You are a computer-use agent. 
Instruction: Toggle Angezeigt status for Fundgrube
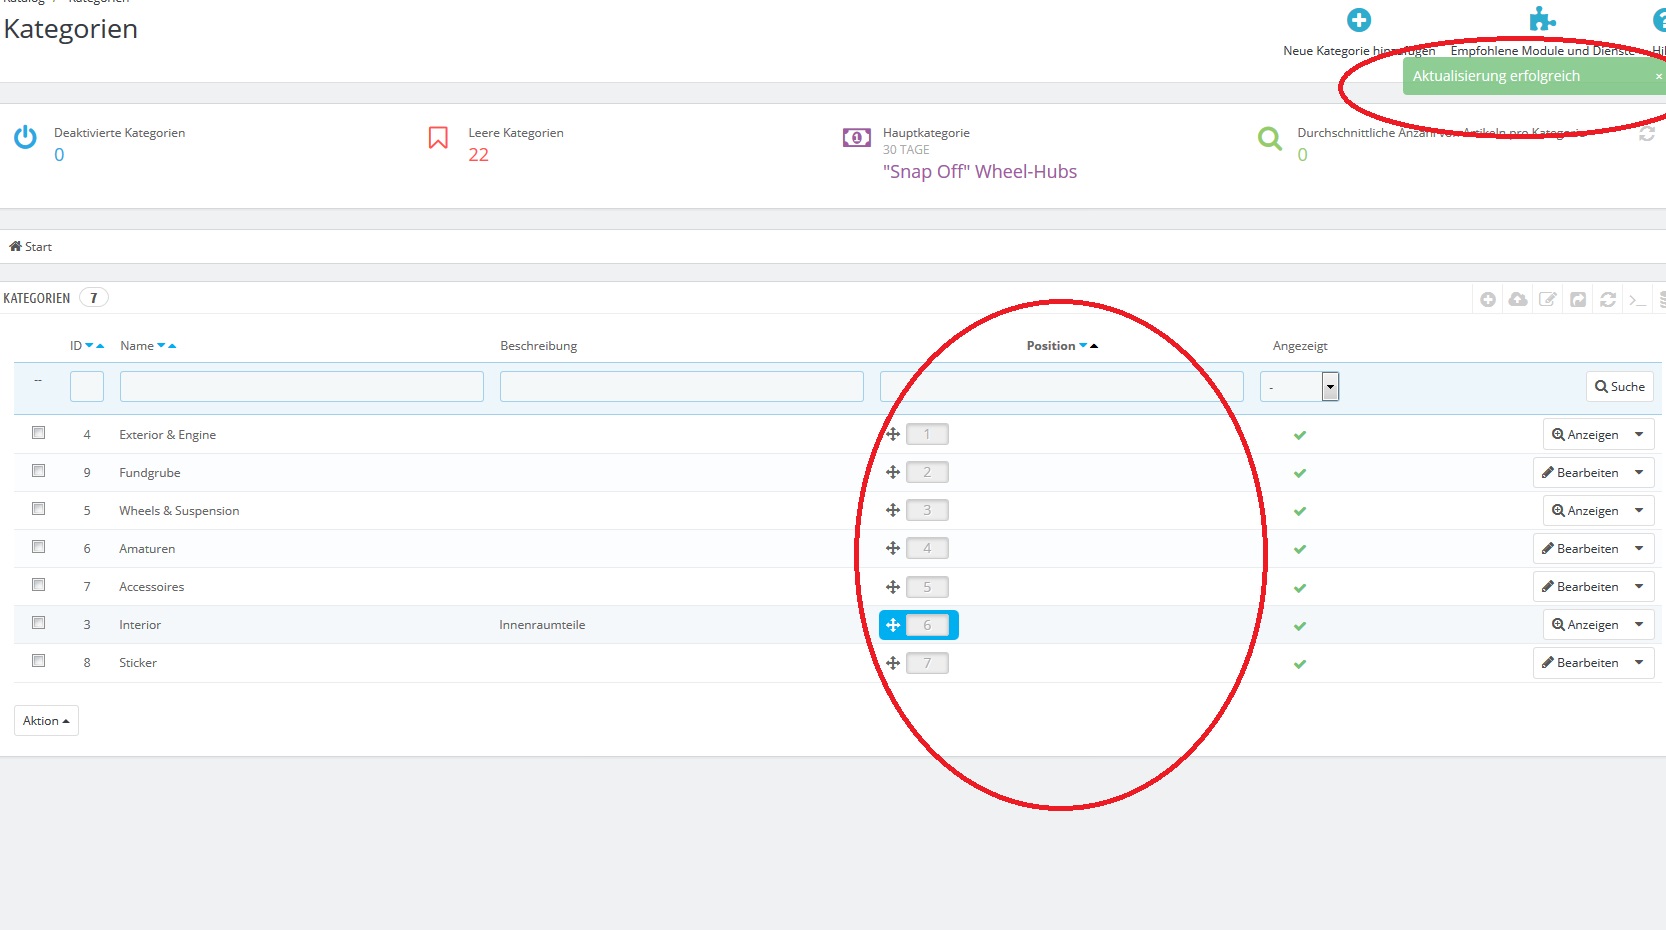click(1300, 473)
